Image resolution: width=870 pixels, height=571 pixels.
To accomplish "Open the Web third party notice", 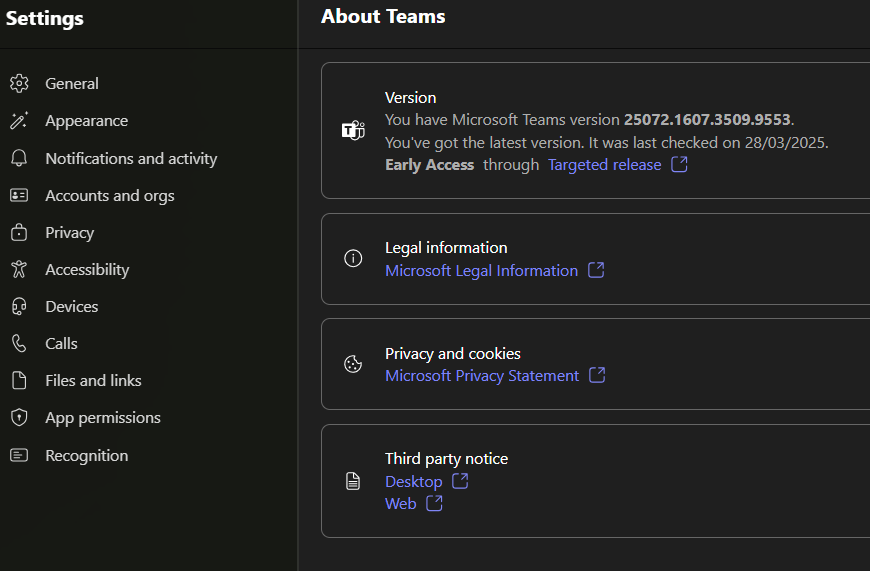I will (400, 504).
